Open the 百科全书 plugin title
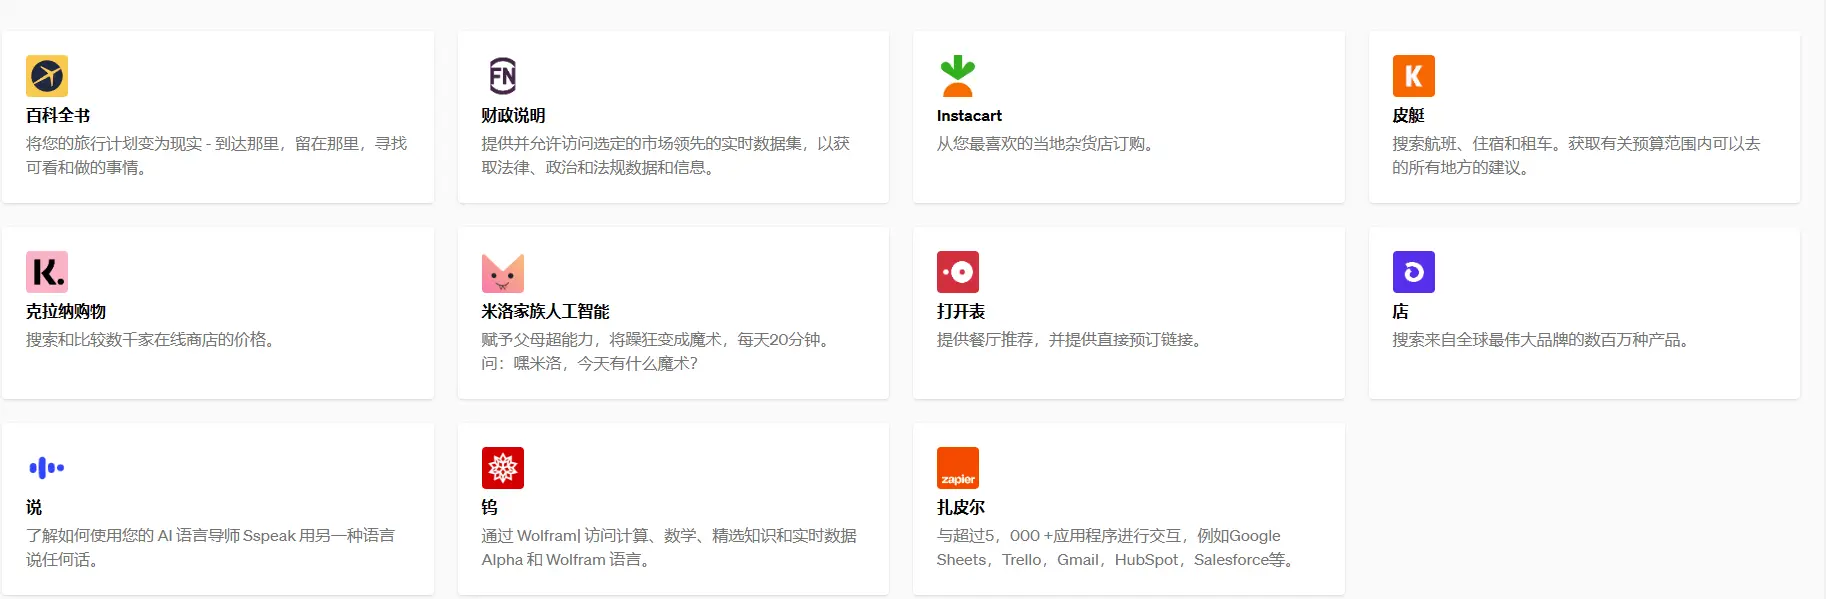 (x=58, y=116)
